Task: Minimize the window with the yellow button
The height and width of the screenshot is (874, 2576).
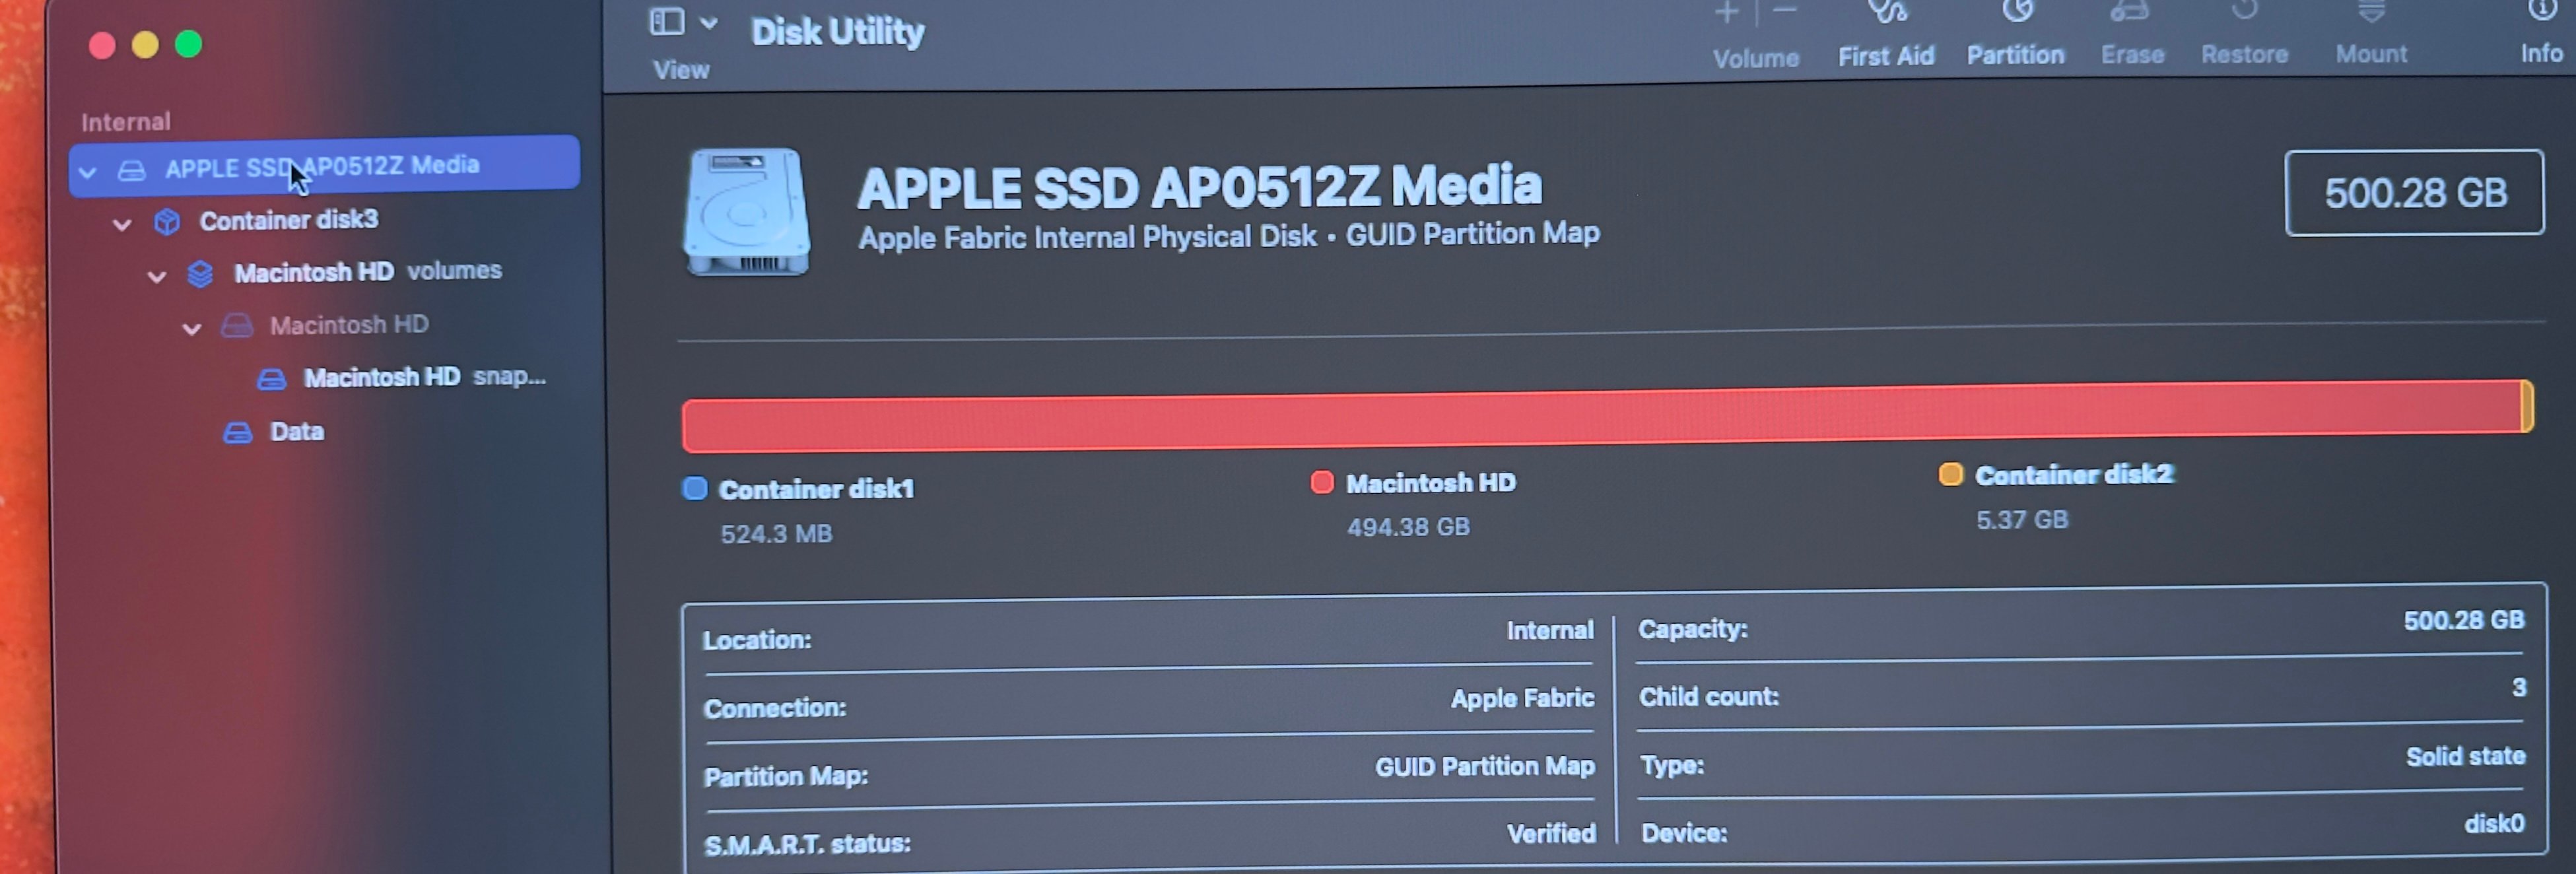Action: tap(145, 45)
